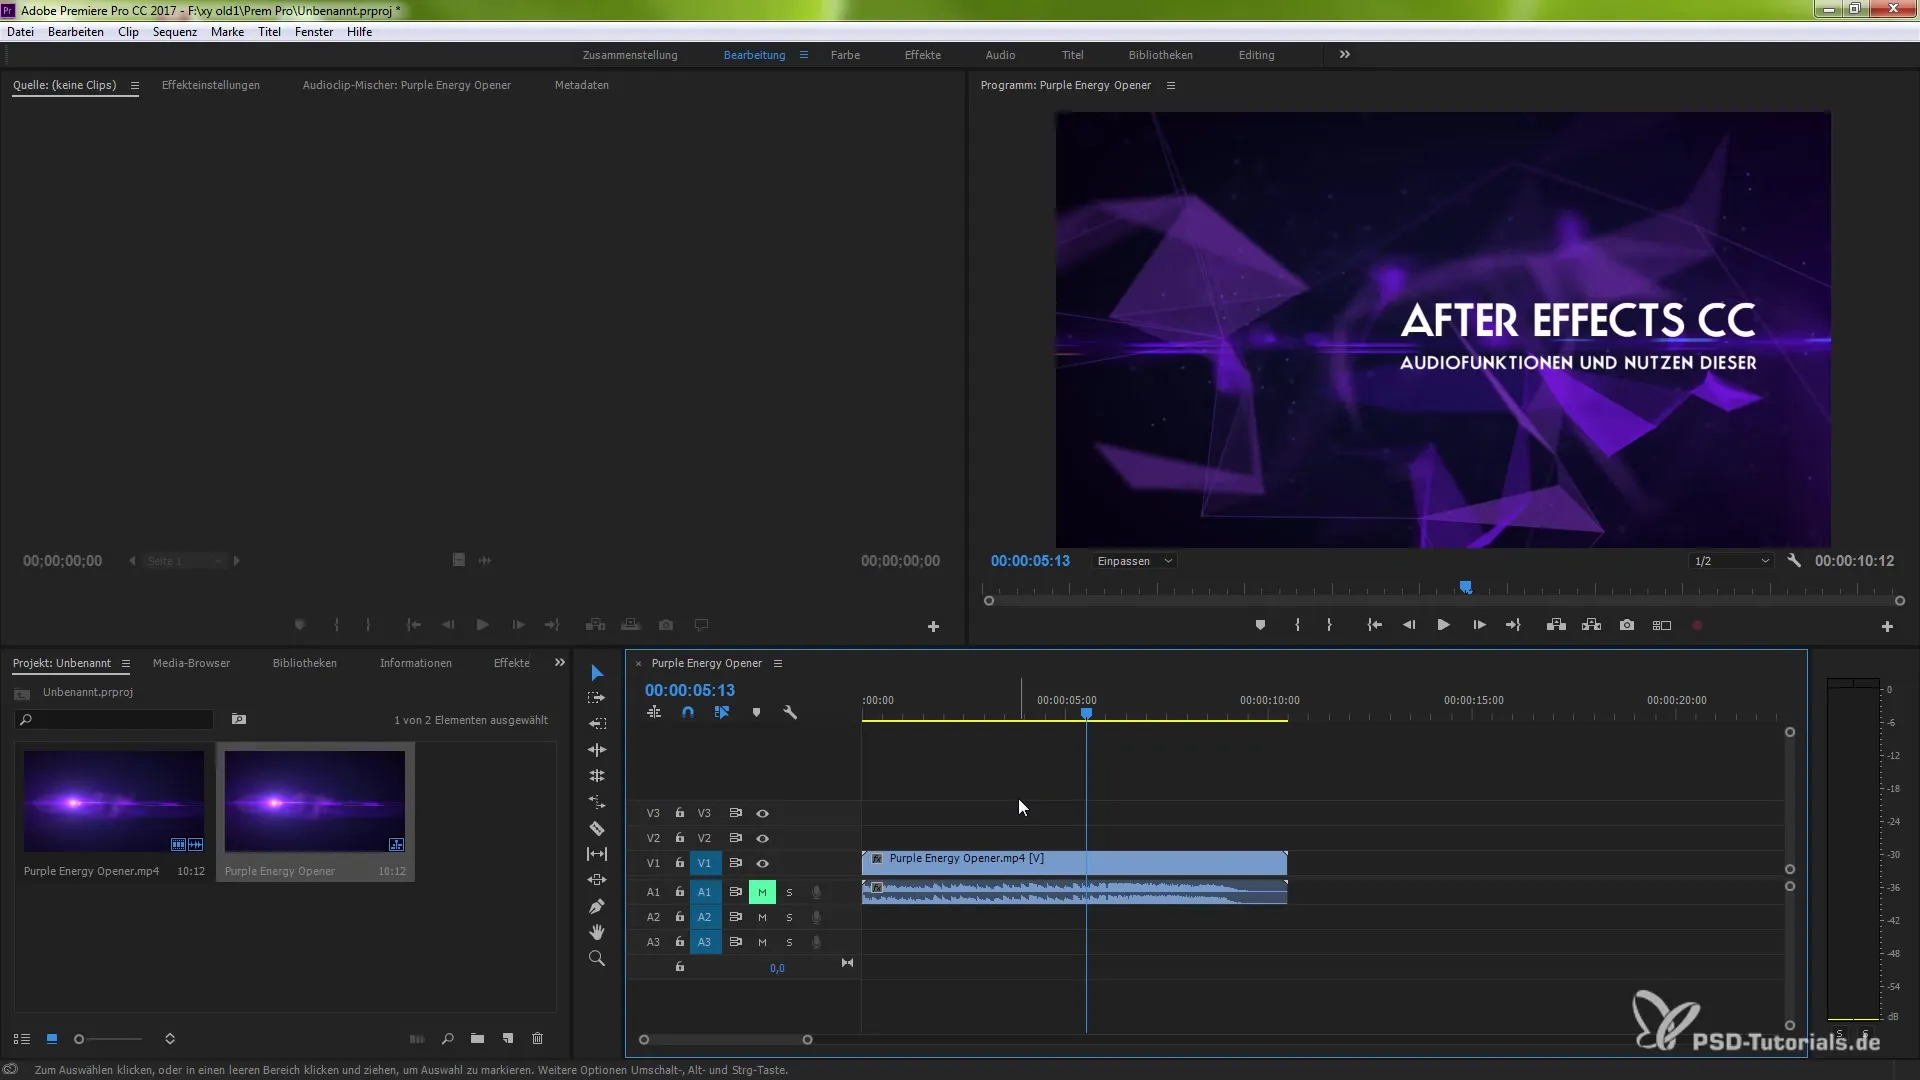This screenshot has height=1080, width=1920.
Task: Select the Selection arrow tool
Action: point(597,672)
